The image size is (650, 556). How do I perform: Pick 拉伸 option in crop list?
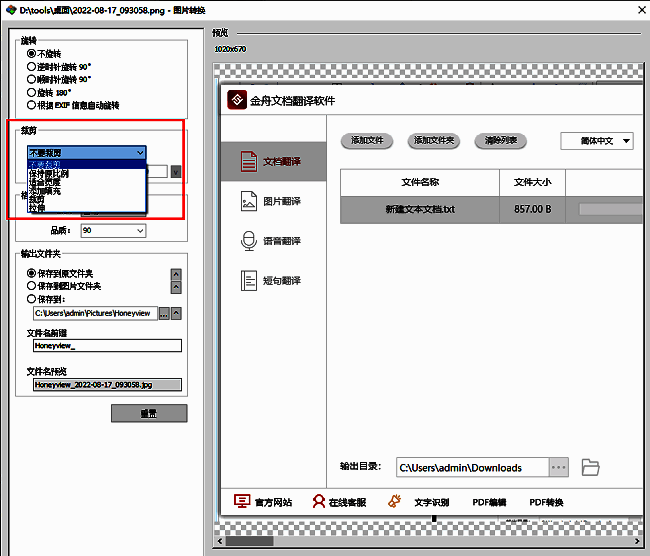click(x=37, y=207)
